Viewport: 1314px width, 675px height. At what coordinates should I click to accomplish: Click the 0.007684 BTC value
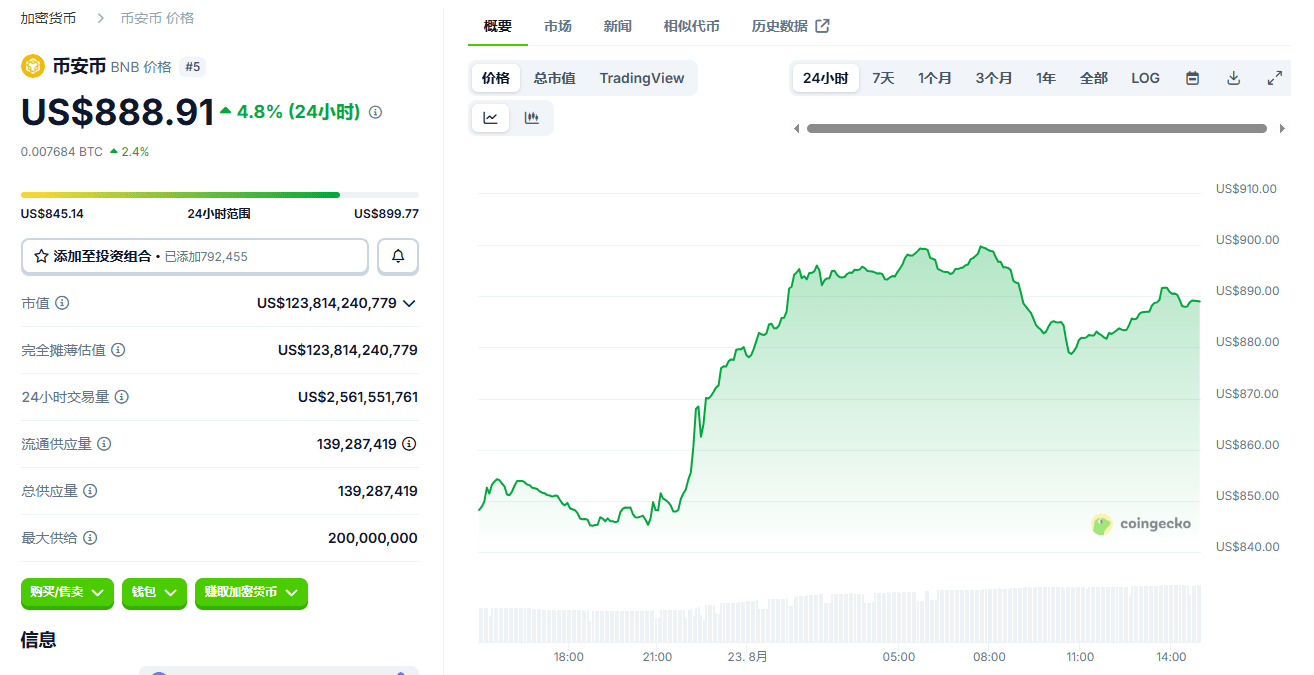(x=62, y=152)
